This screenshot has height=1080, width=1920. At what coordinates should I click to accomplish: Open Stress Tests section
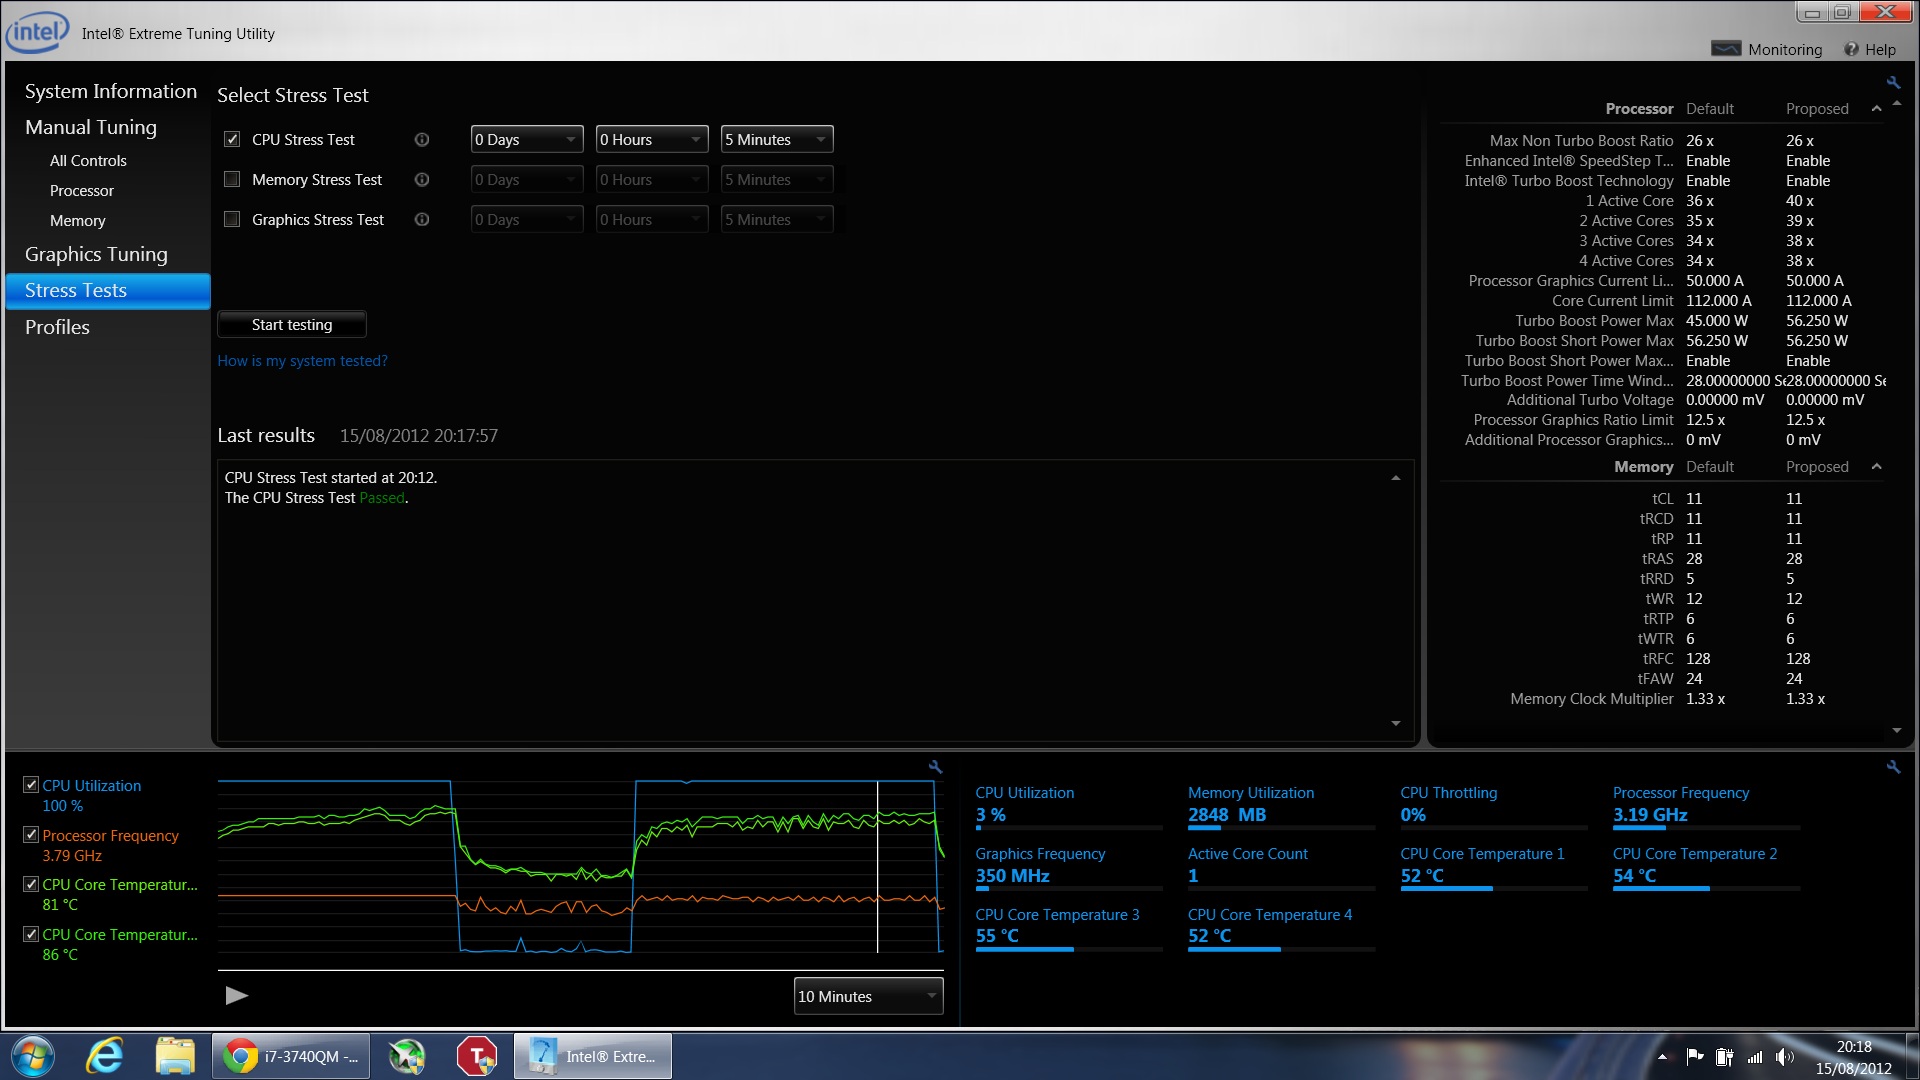[108, 291]
